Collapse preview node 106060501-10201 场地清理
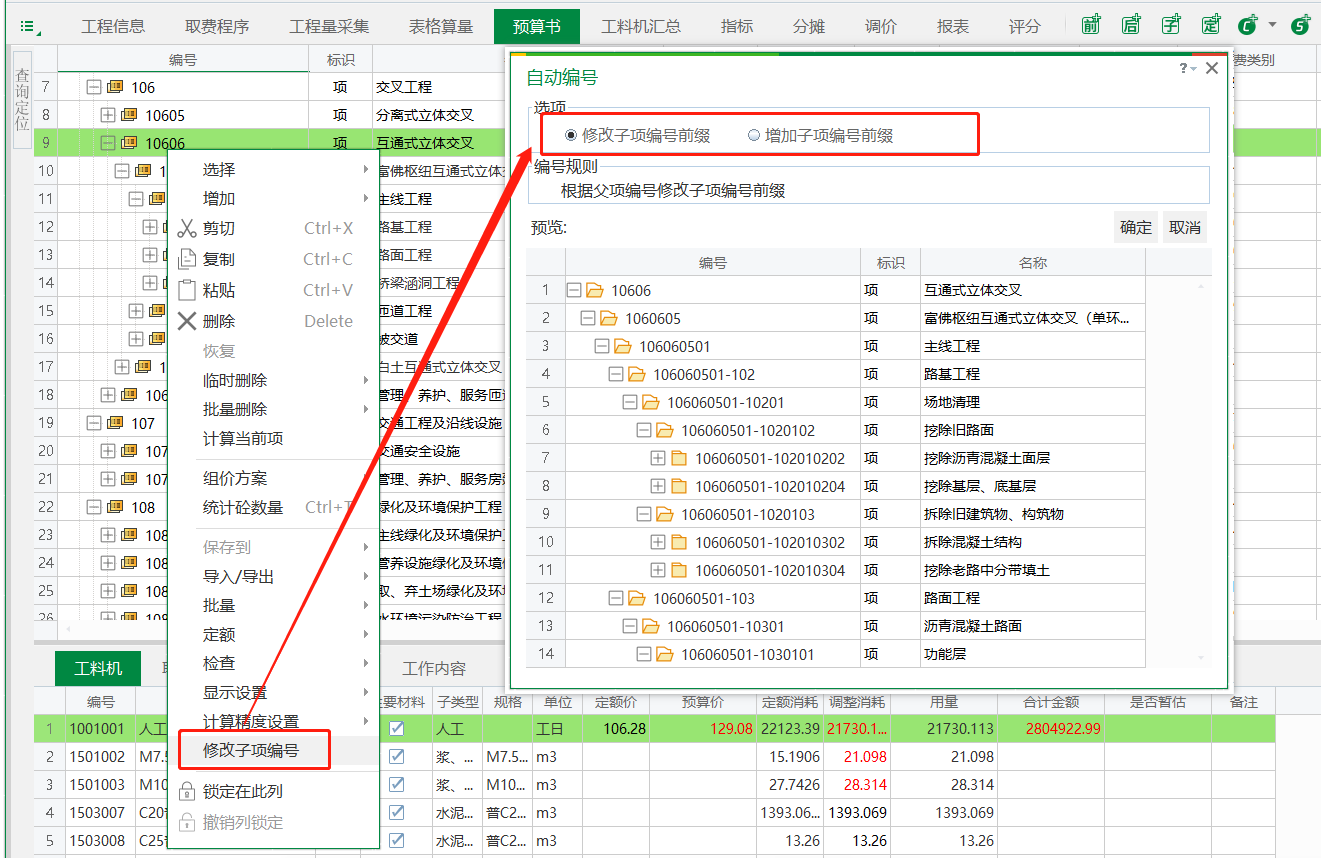 point(630,403)
